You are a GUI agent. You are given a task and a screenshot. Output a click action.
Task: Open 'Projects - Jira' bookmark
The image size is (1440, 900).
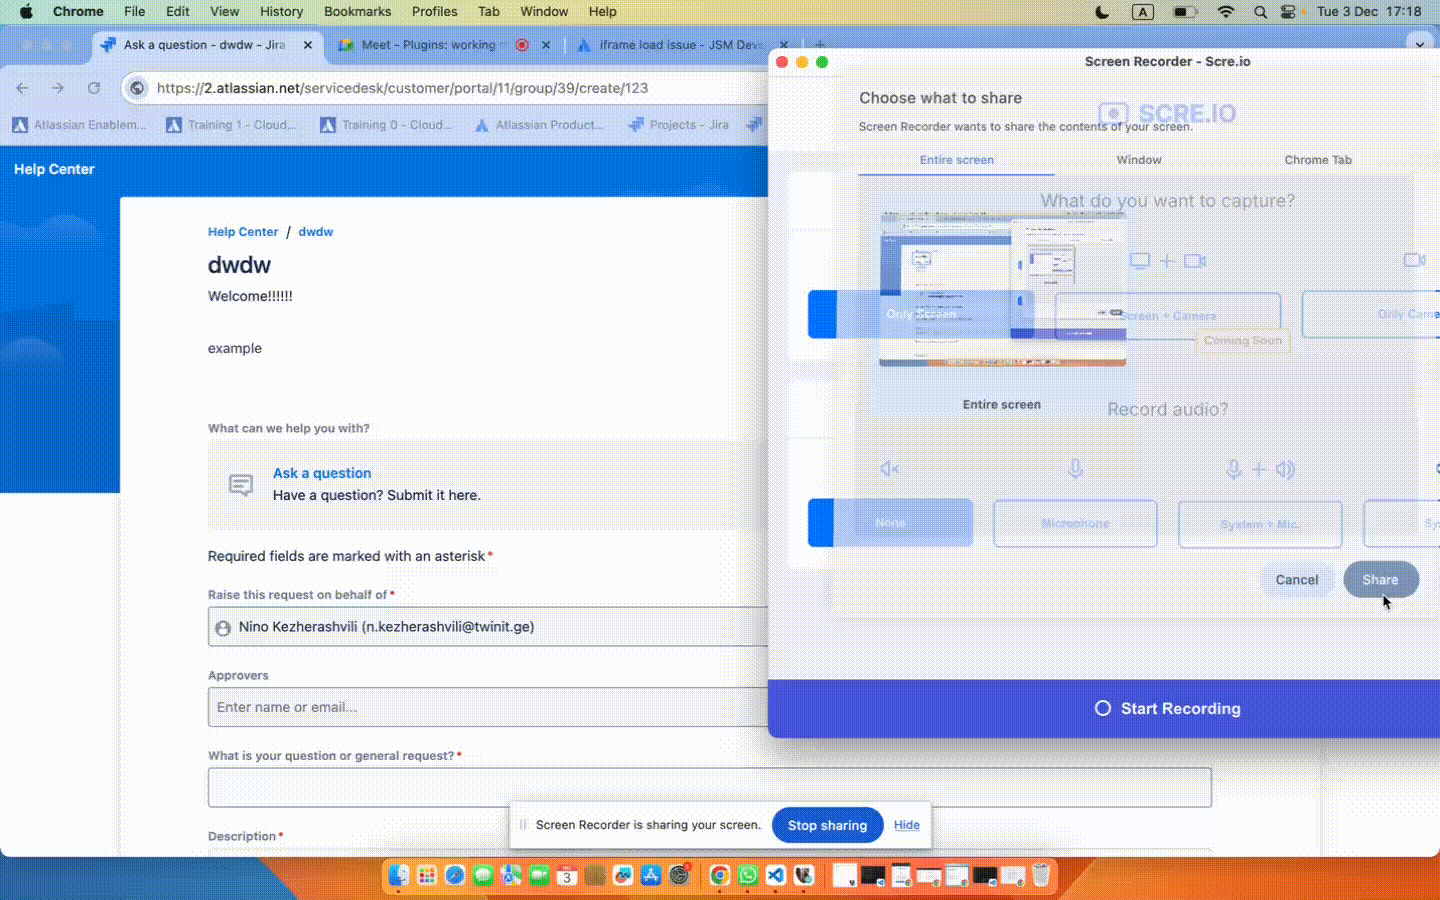click(x=679, y=125)
